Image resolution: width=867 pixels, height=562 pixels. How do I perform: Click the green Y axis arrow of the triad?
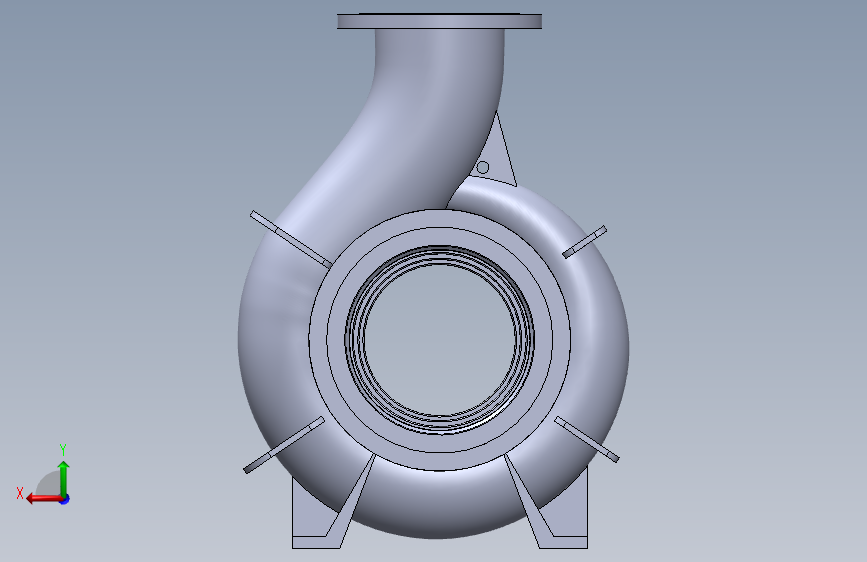click(64, 478)
